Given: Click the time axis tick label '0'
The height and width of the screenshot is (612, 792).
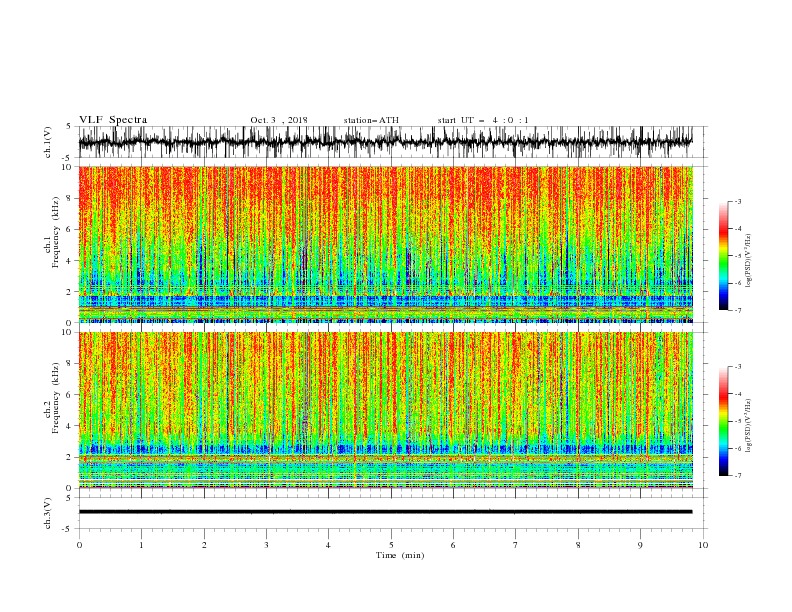Looking at the screenshot, I should coord(79,545).
